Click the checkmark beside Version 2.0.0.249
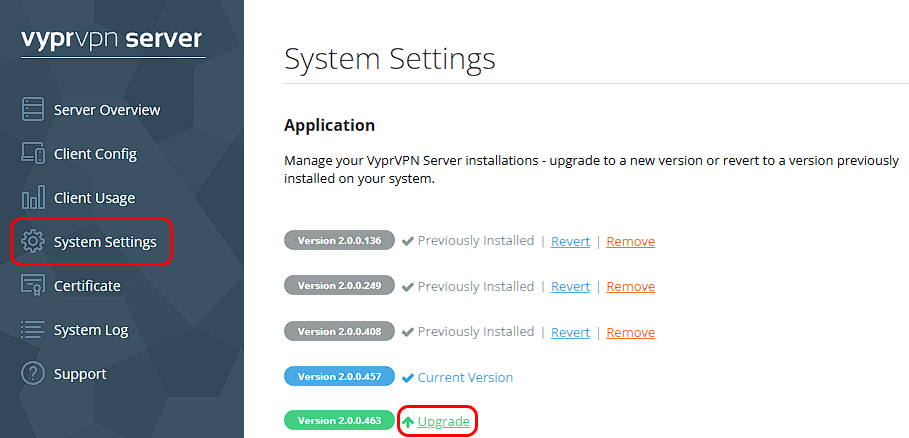909x438 pixels. [x=408, y=287]
